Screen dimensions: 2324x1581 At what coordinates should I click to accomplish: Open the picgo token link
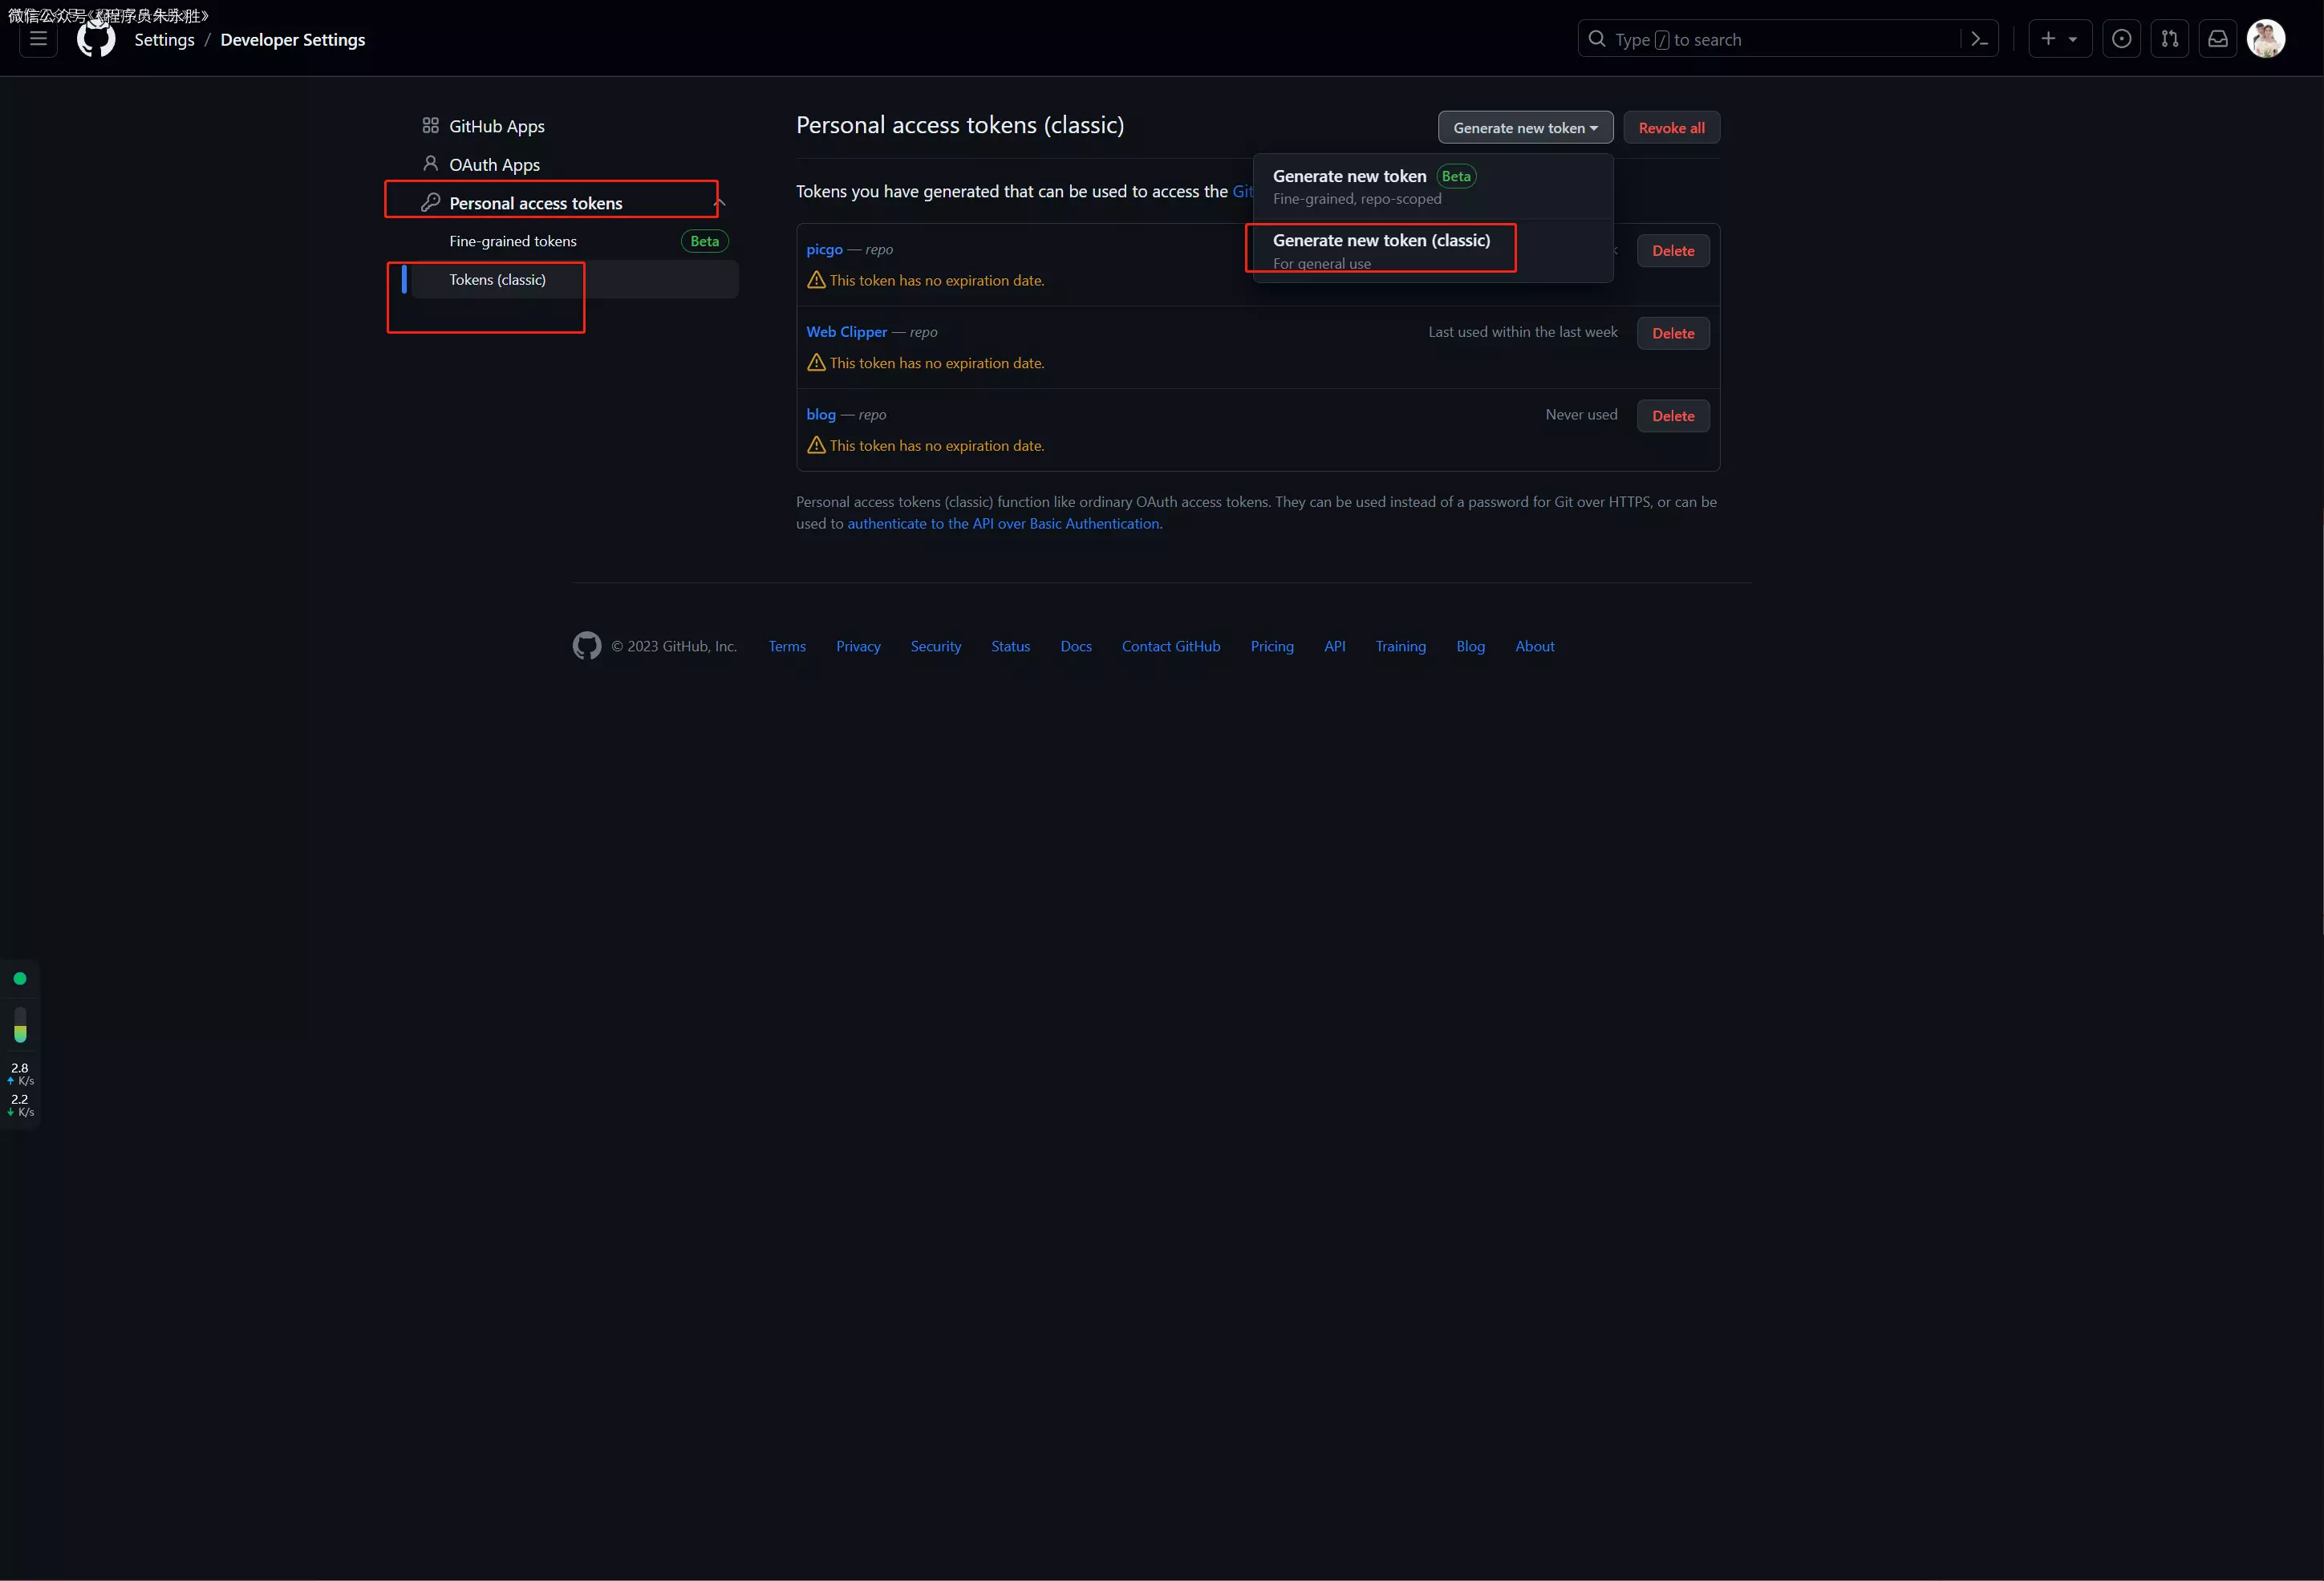coord(824,249)
